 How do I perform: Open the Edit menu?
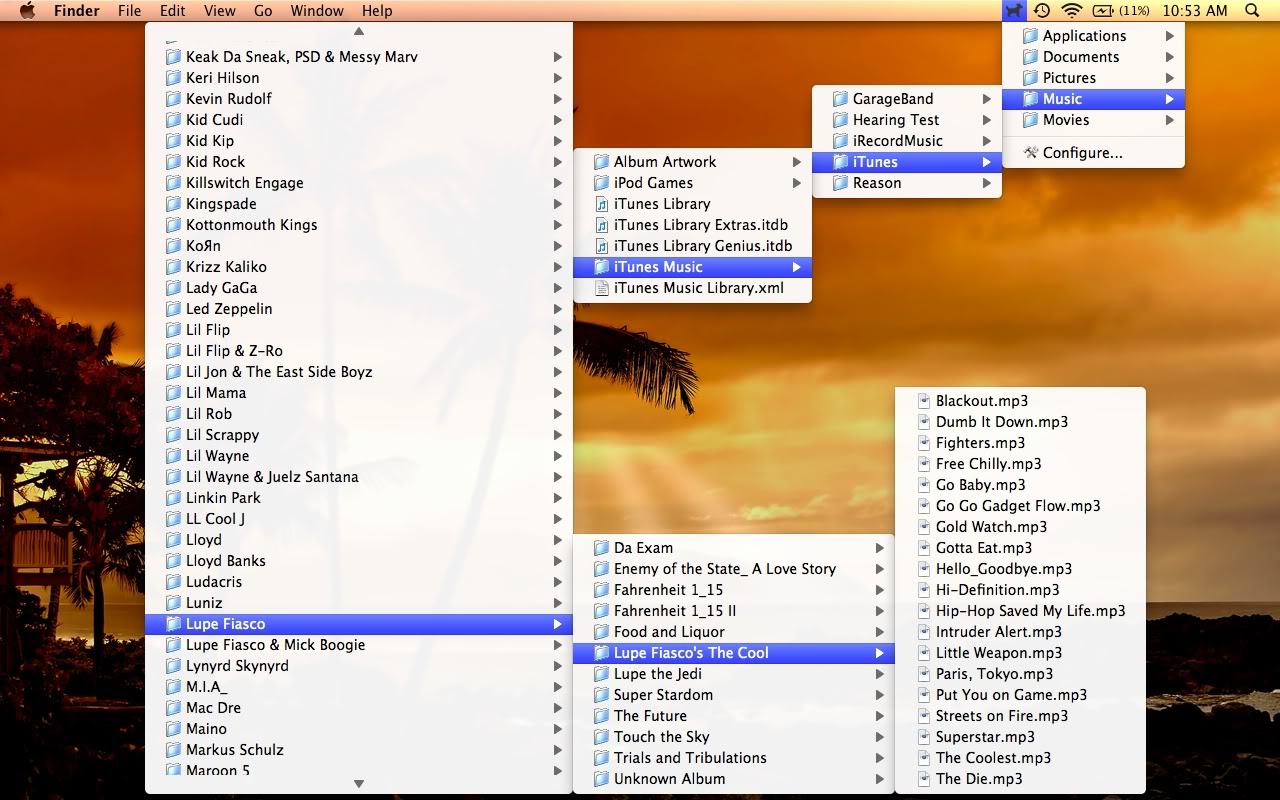(x=173, y=11)
